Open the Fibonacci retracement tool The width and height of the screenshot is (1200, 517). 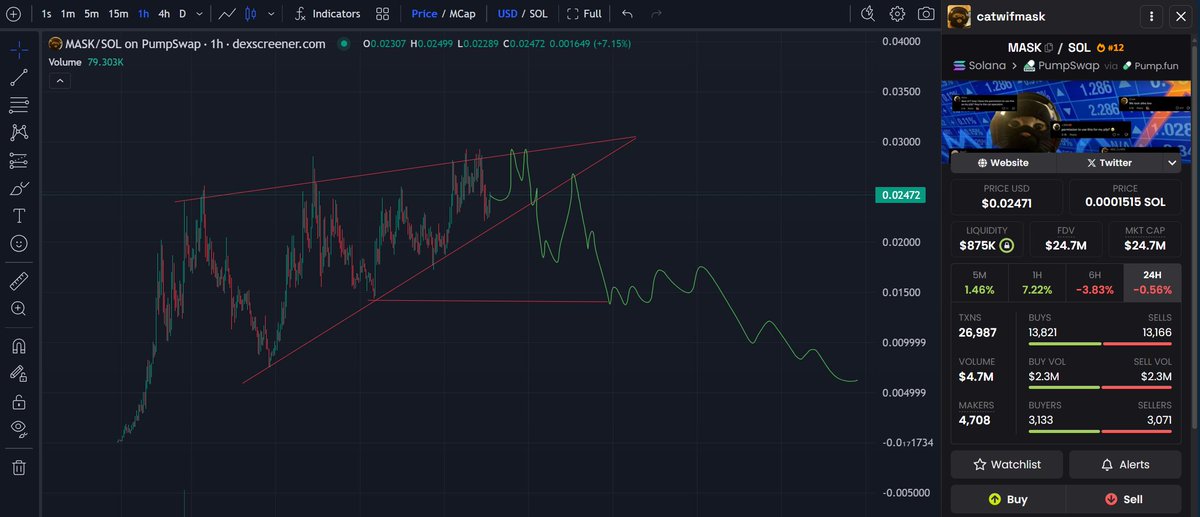click(19, 104)
